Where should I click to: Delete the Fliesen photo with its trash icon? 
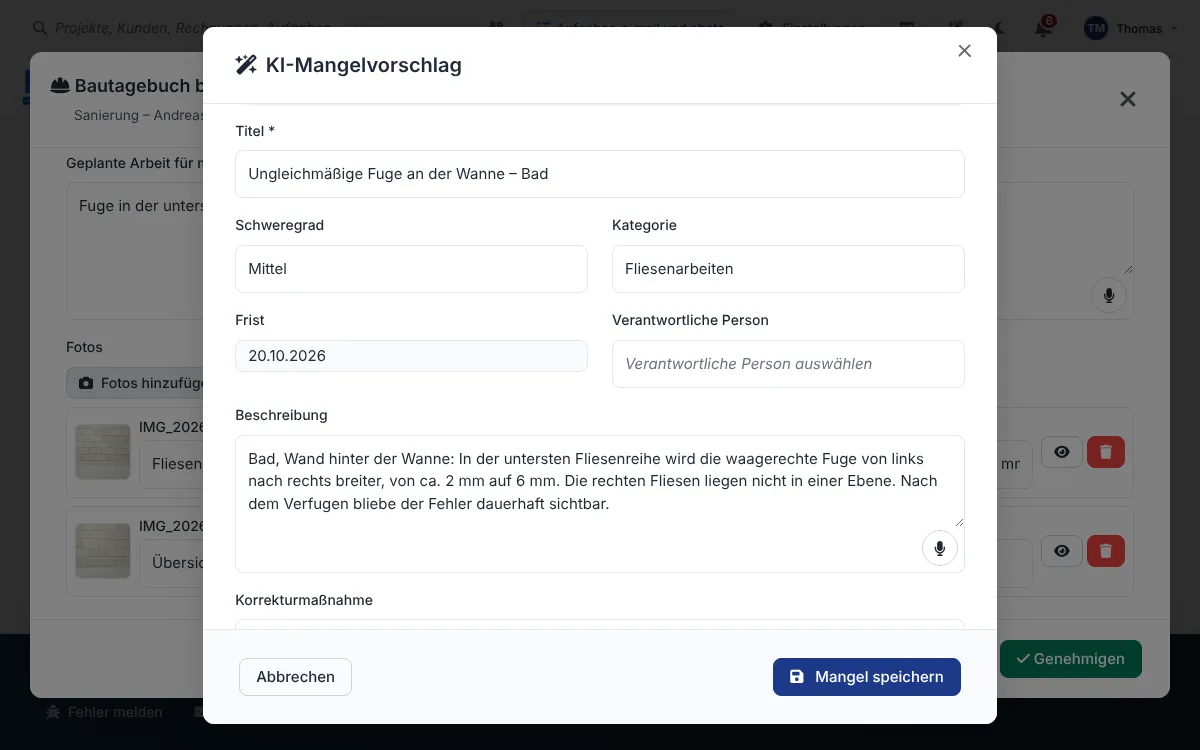coord(1106,452)
